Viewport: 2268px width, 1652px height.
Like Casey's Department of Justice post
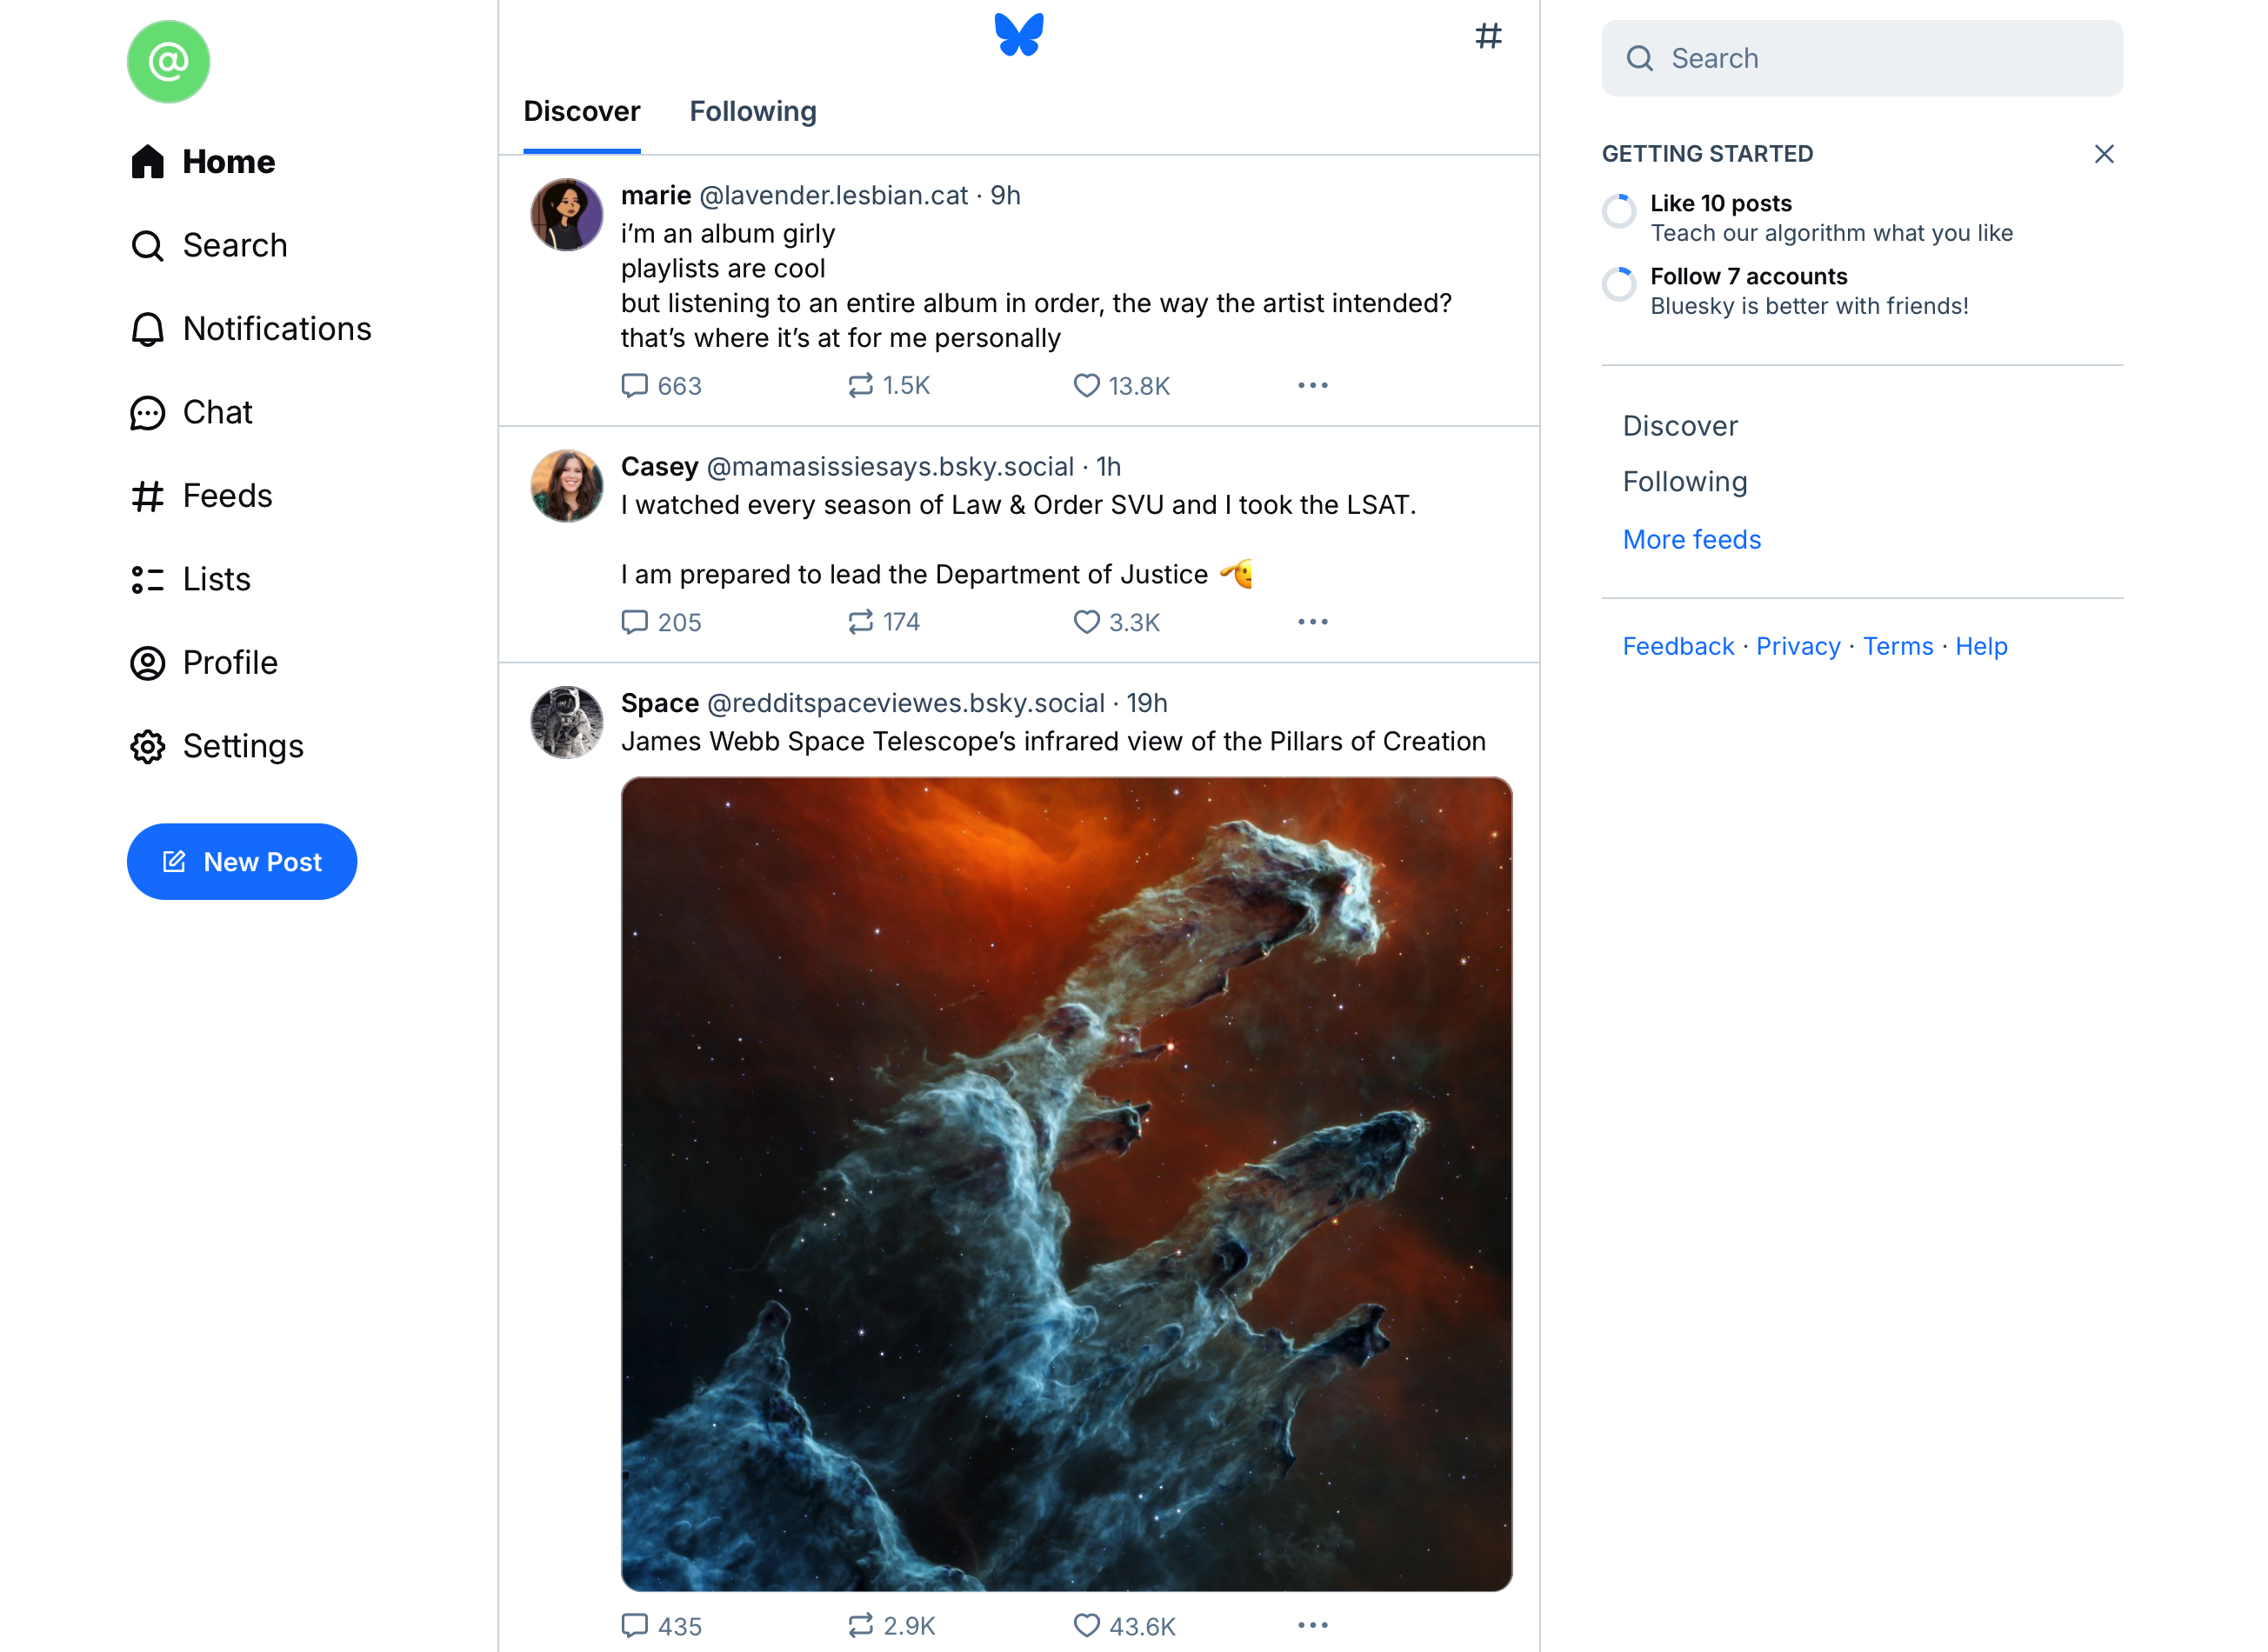point(1086,622)
